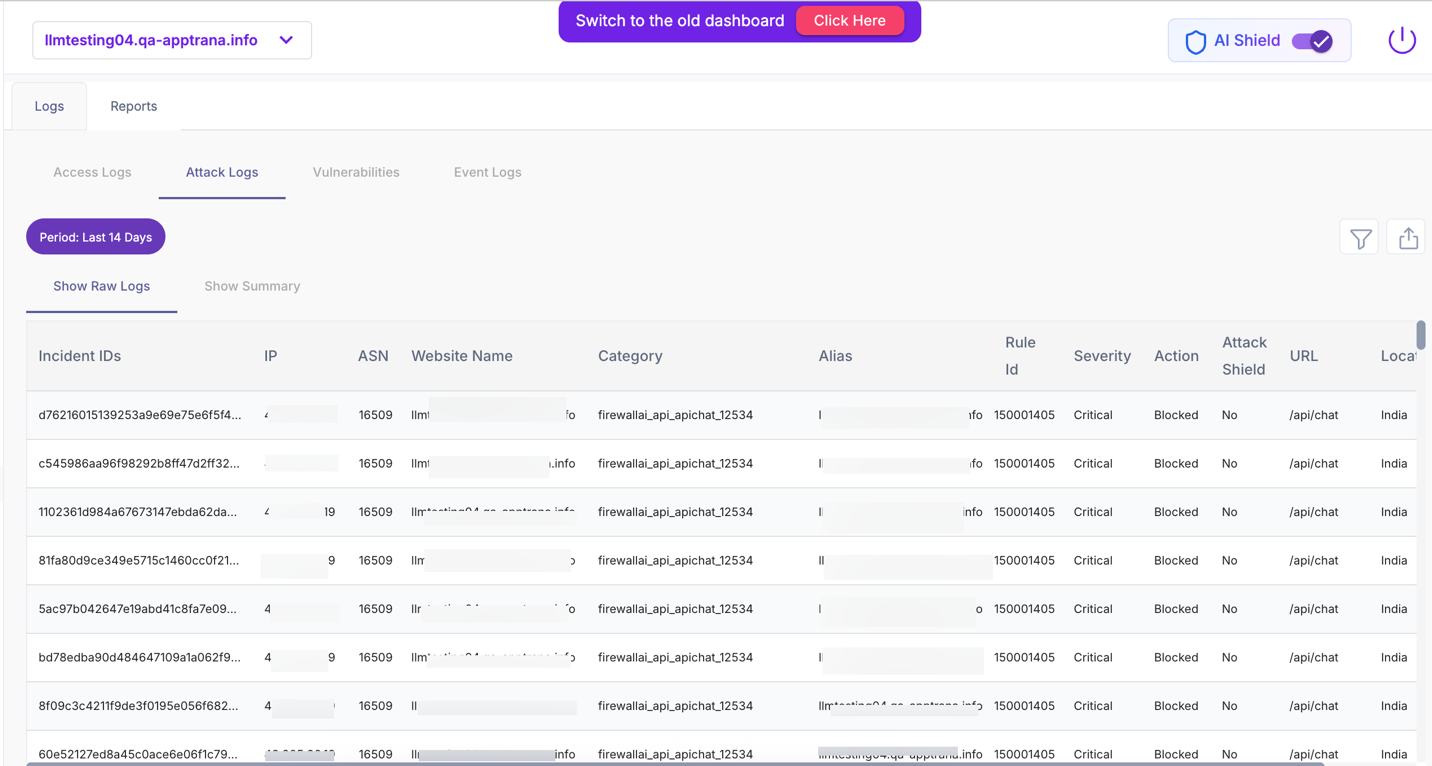This screenshot has width=1432, height=766.
Task: Click the power logout icon
Action: click(x=1401, y=40)
